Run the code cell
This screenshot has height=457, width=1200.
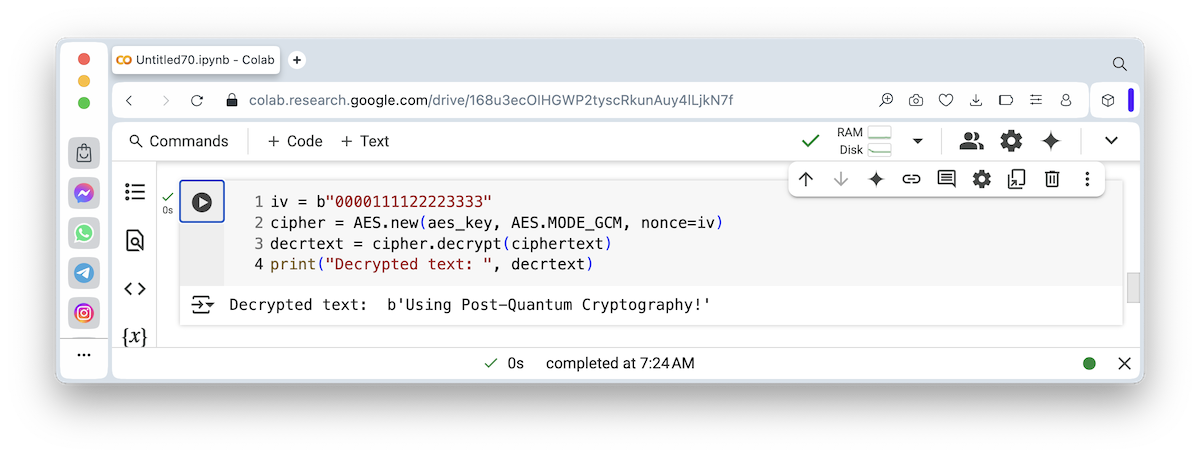point(202,202)
